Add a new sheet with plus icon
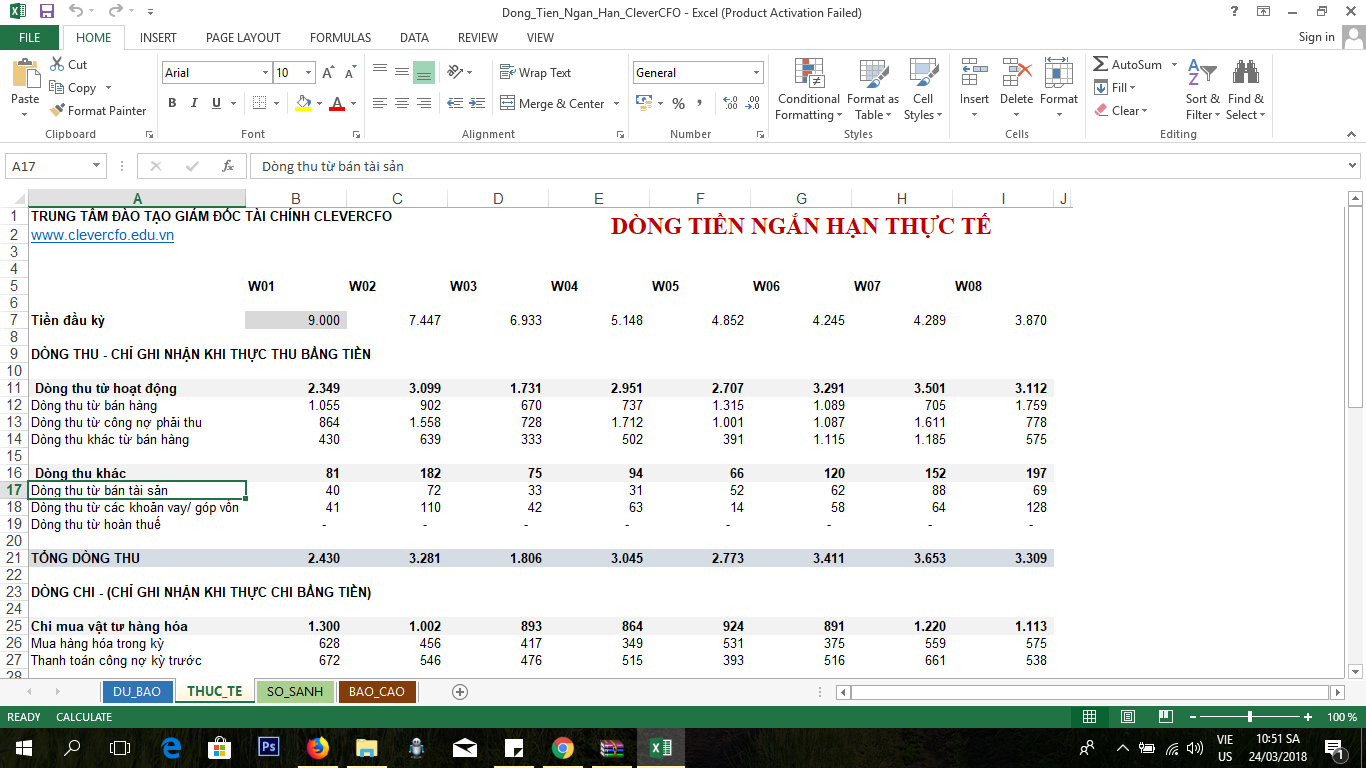 click(x=460, y=691)
